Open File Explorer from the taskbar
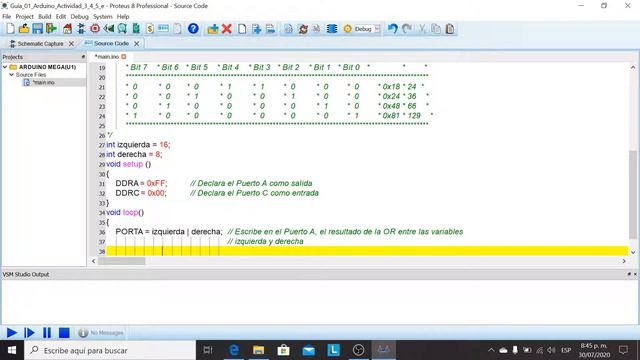This screenshot has height=360, width=640. coord(258,350)
